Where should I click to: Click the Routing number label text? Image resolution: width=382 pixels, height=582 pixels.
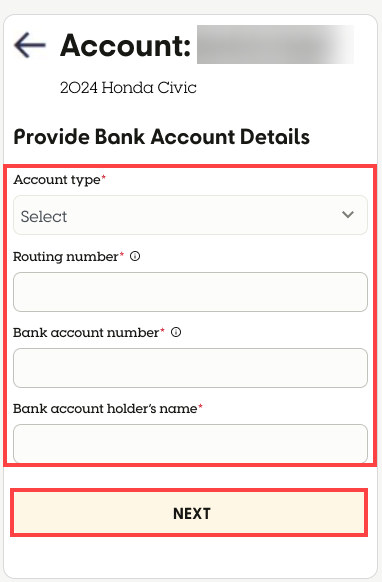(x=66, y=257)
